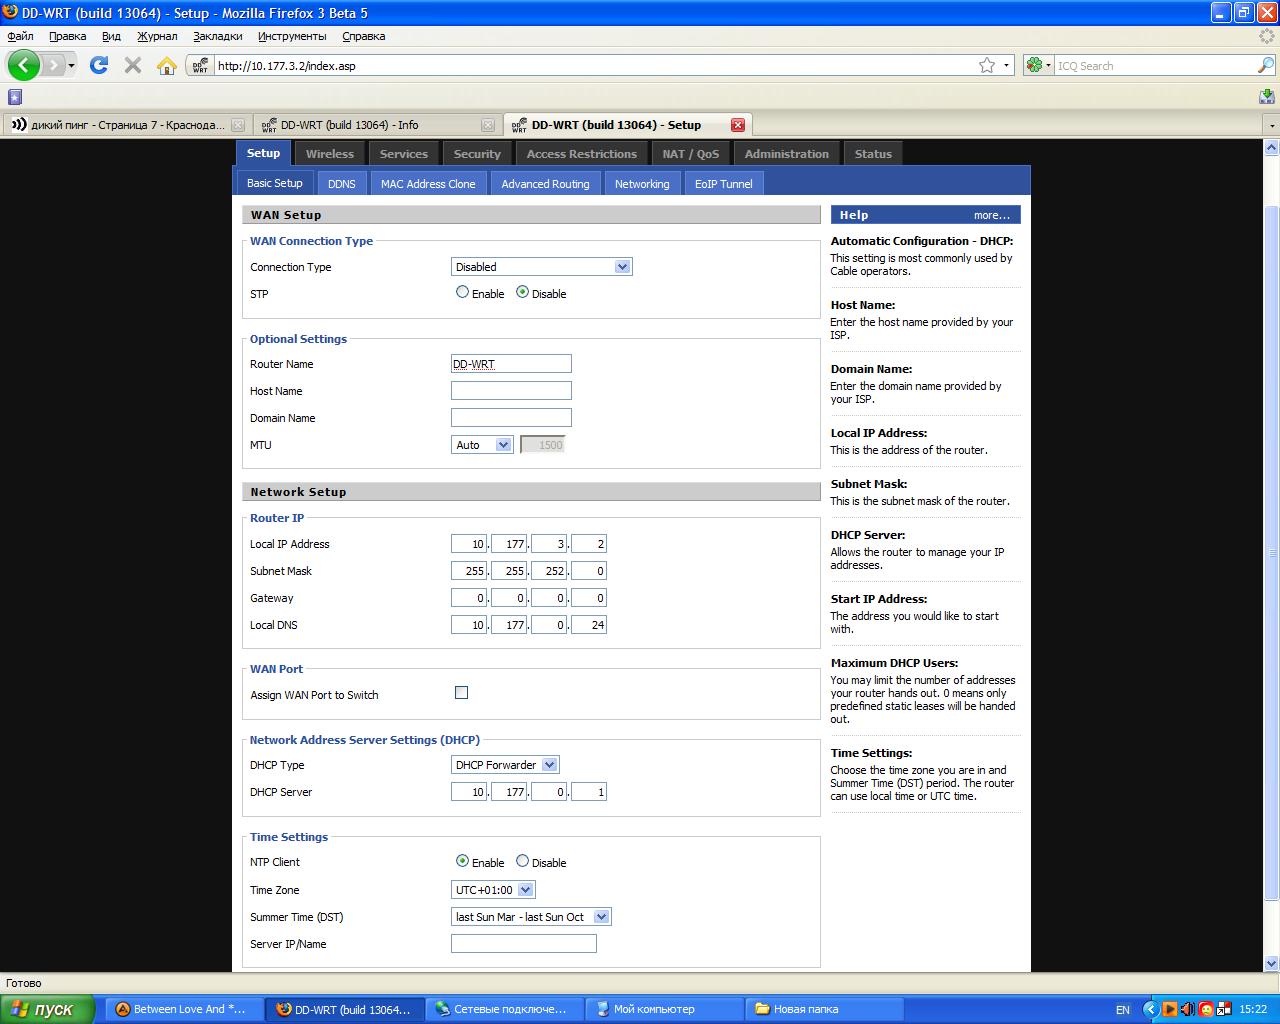Reload the current page
The image size is (1280, 1024).
tap(98, 65)
